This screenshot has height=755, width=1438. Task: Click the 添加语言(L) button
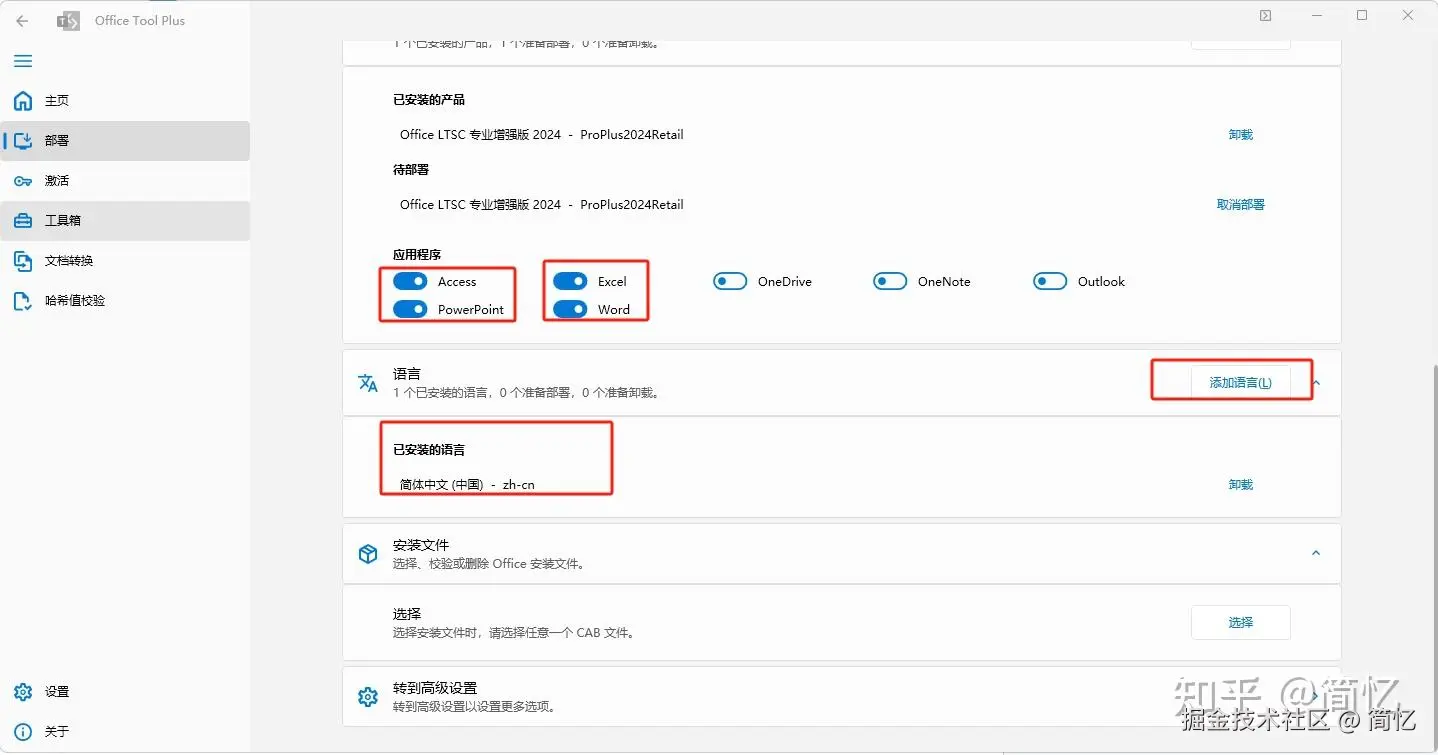(1240, 383)
